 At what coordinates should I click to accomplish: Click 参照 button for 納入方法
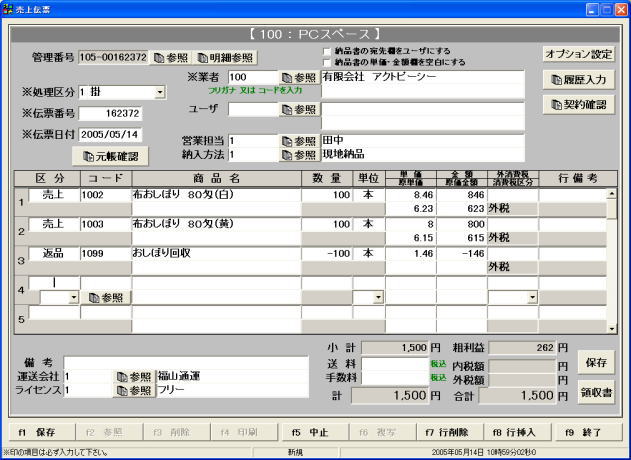tap(299, 155)
